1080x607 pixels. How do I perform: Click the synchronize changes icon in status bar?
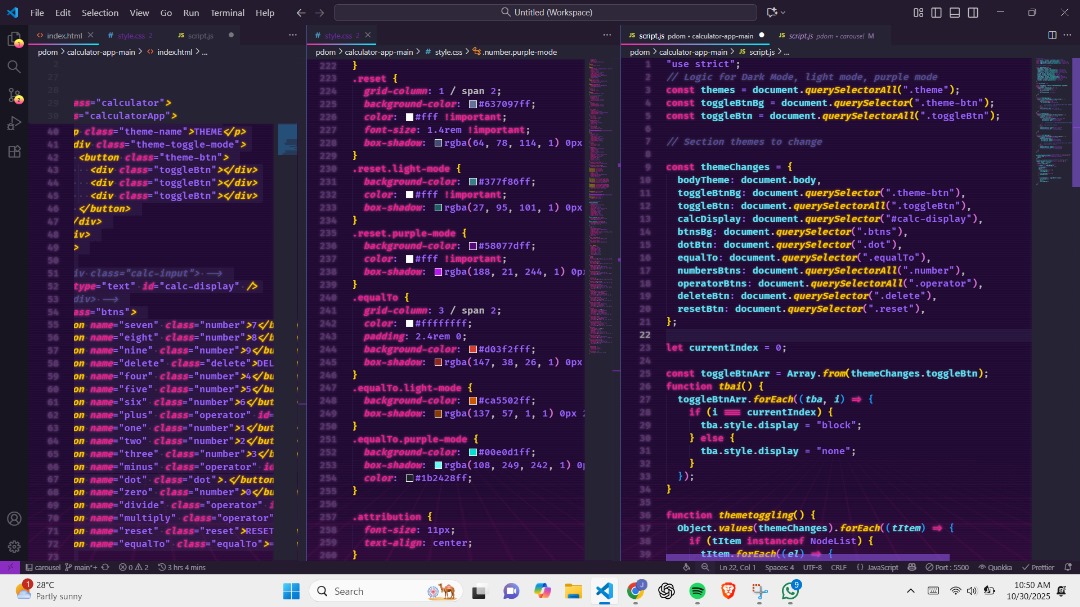pos(105,567)
